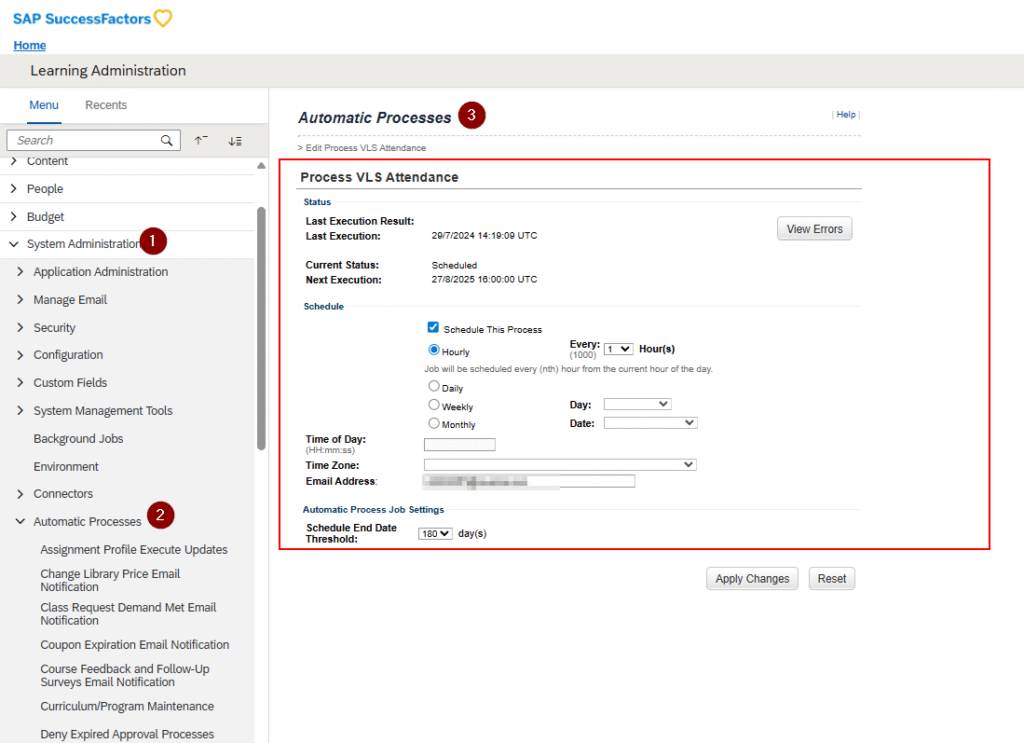
Task: Click the sort menu icon beside search
Action: [x=235, y=141]
